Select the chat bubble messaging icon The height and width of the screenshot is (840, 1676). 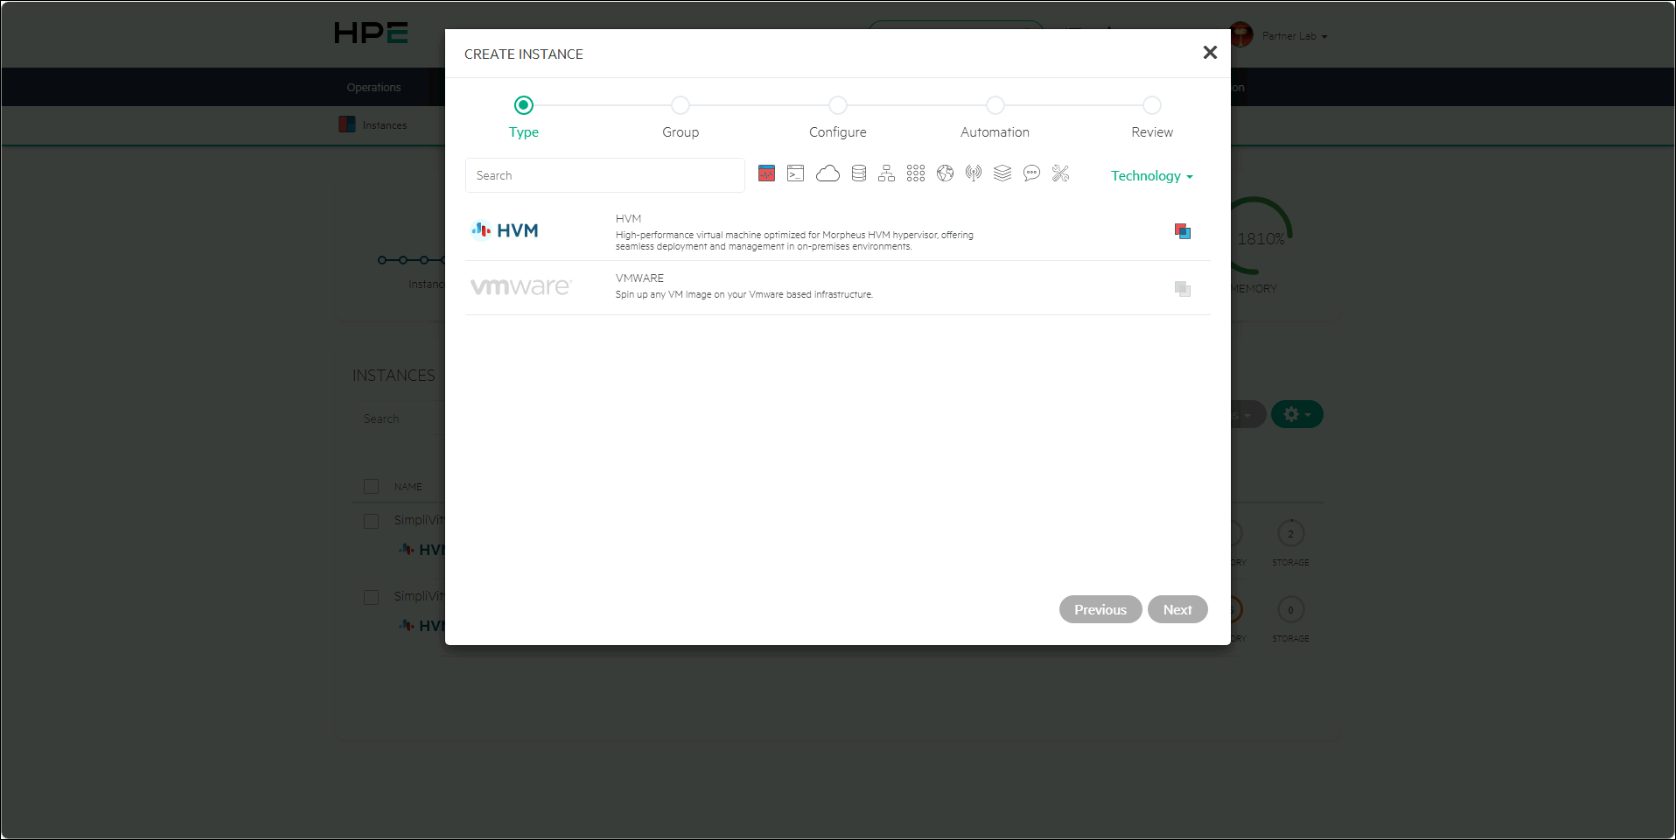pos(1032,174)
